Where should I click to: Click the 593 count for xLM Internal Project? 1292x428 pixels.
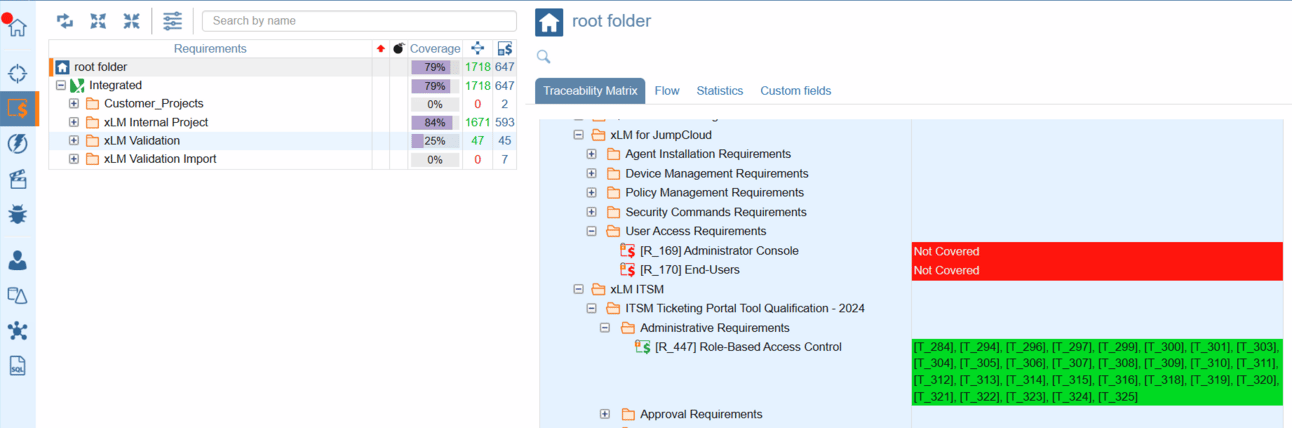pyautogui.click(x=505, y=122)
